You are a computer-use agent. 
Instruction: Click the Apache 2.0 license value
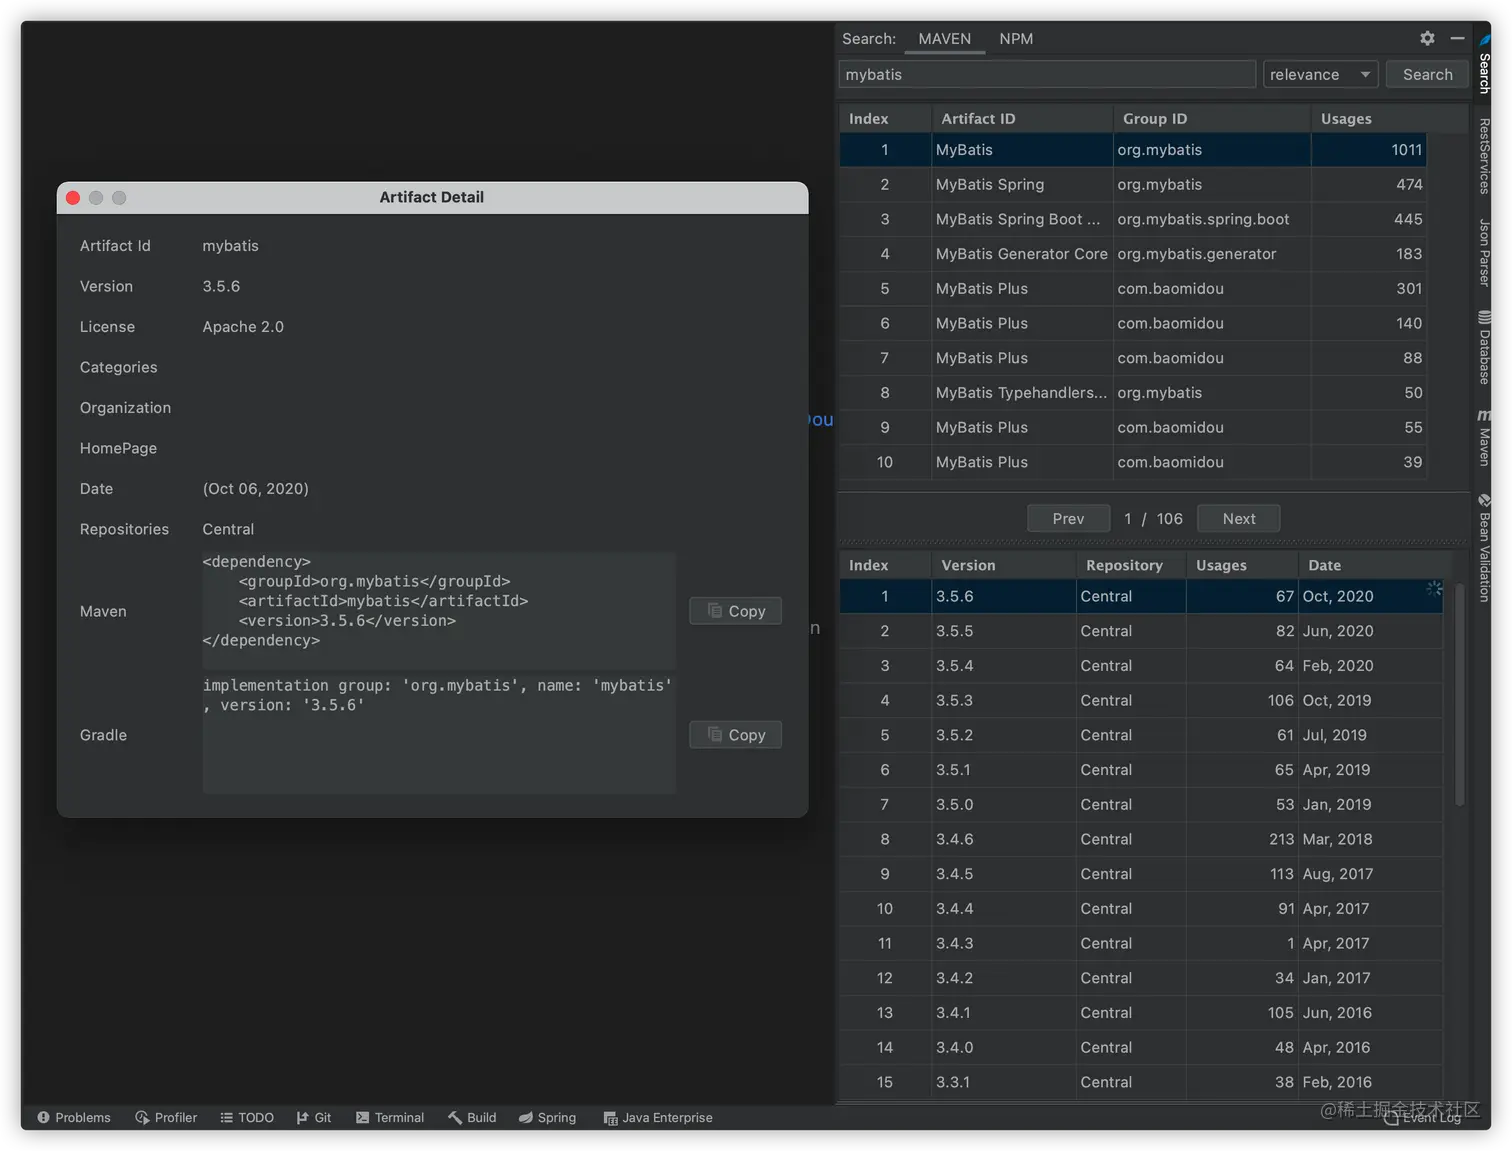point(243,327)
